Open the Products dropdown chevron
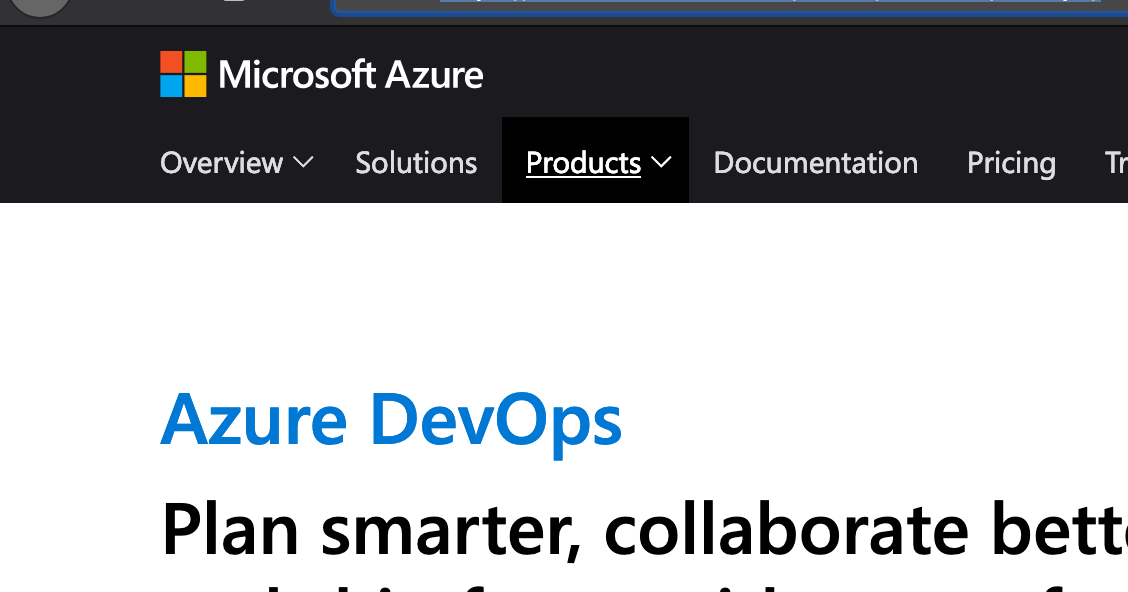This screenshot has width=1128, height=592. point(660,162)
